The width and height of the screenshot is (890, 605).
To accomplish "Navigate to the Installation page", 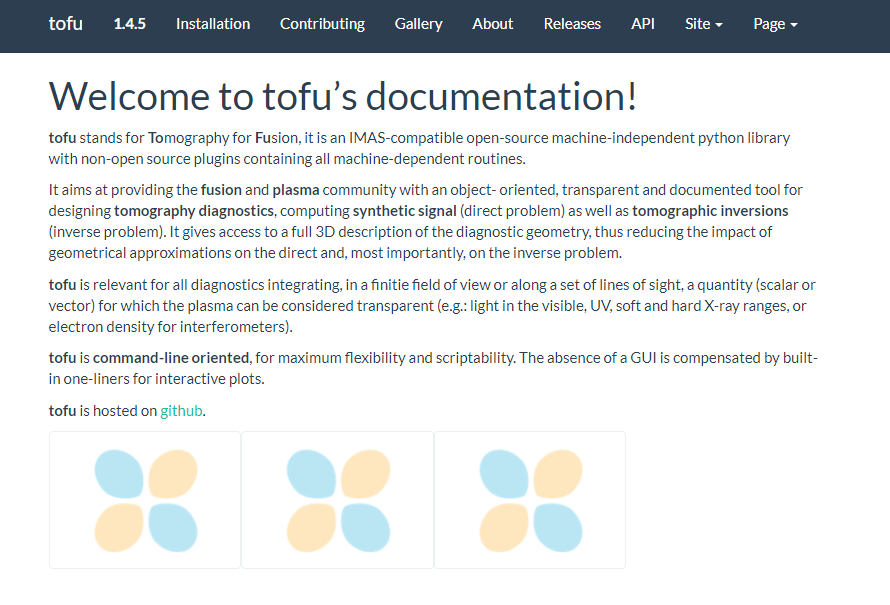I will click(213, 24).
